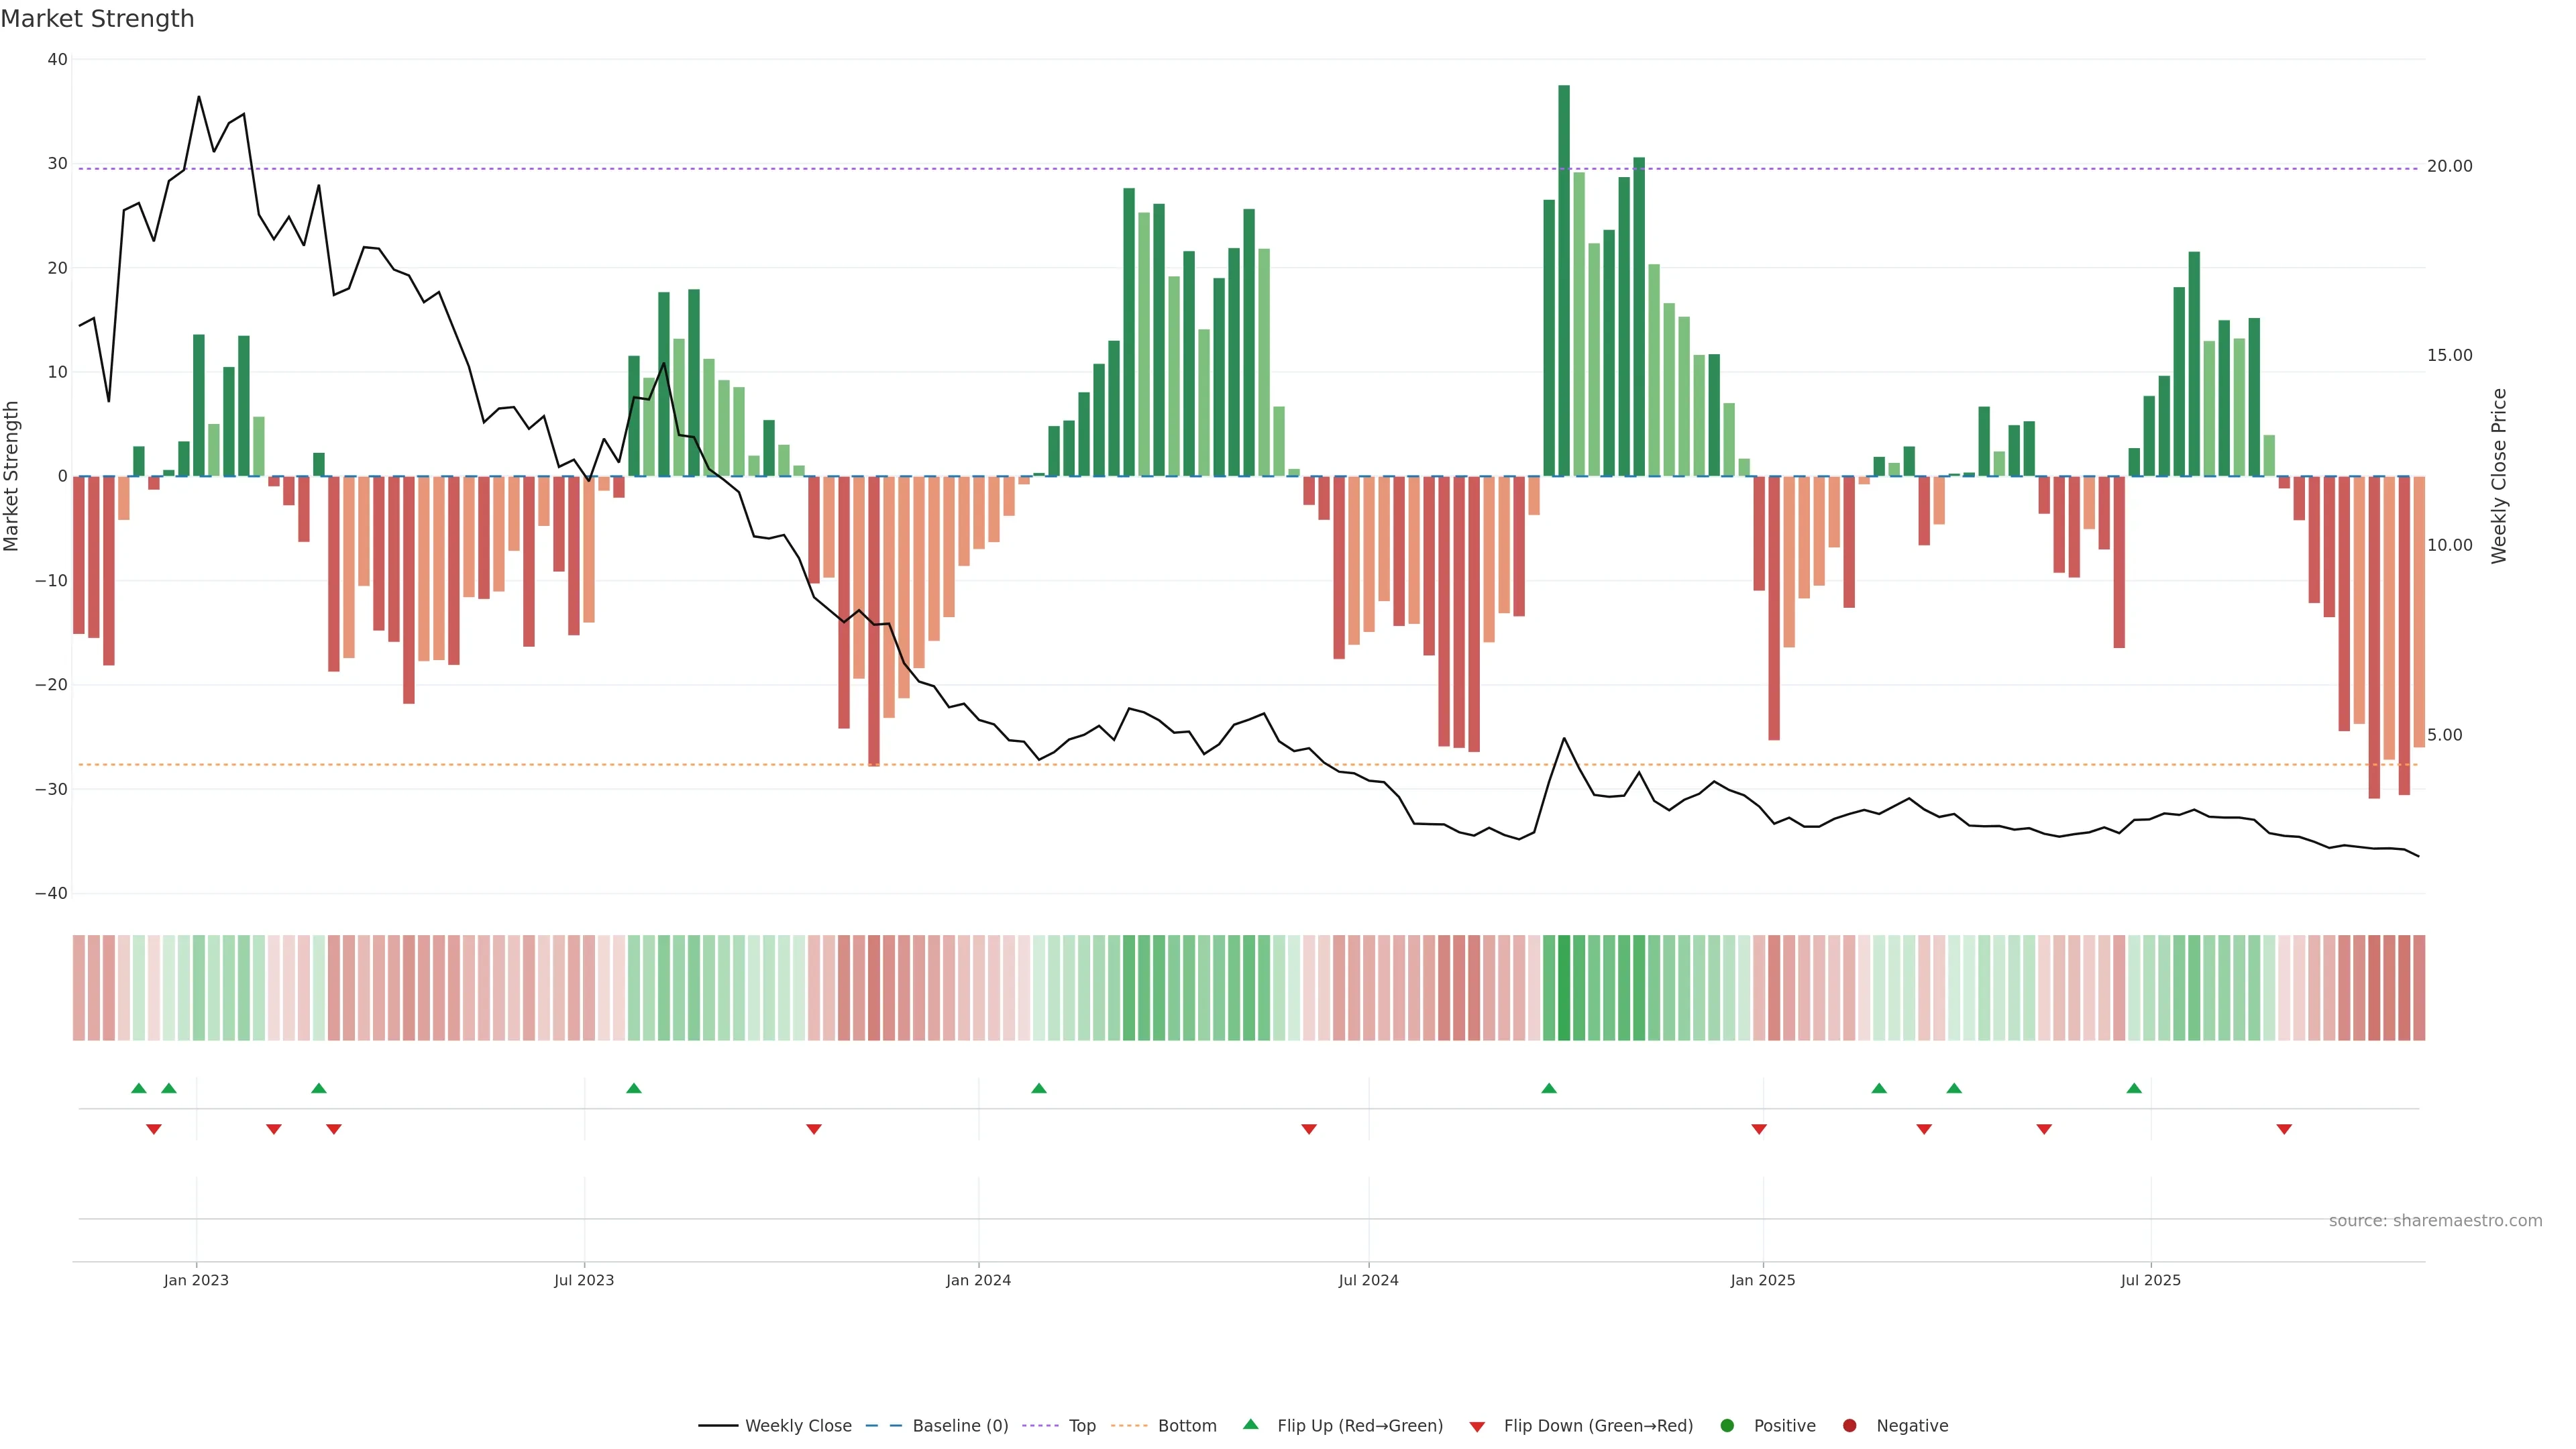This screenshot has width=2576, height=1449.
Task: Click the rightmost red flip-down triangle marker
Action: [2284, 1129]
